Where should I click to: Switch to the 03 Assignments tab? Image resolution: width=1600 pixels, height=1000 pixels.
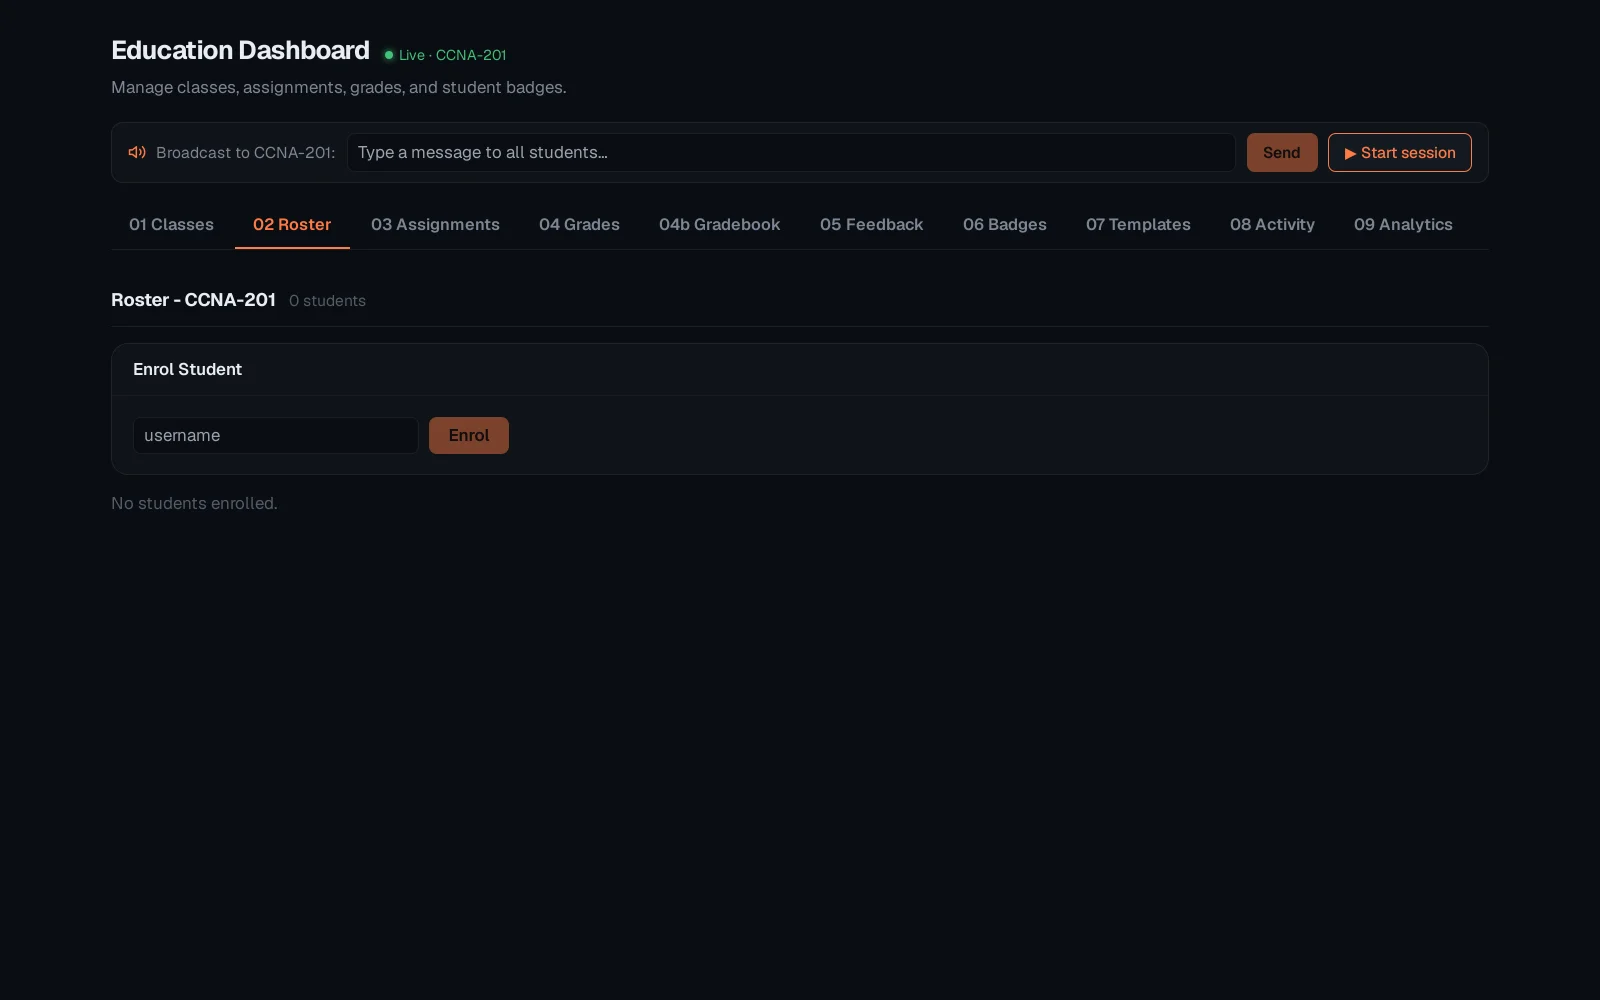[x=435, y=224]
